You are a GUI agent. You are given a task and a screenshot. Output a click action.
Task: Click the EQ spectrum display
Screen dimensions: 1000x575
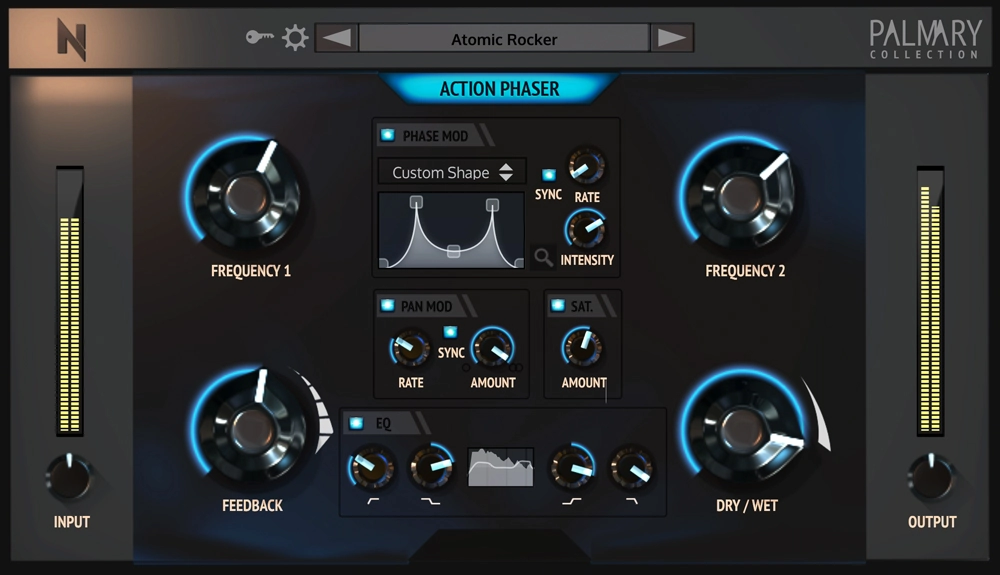(x=501, y=467)
